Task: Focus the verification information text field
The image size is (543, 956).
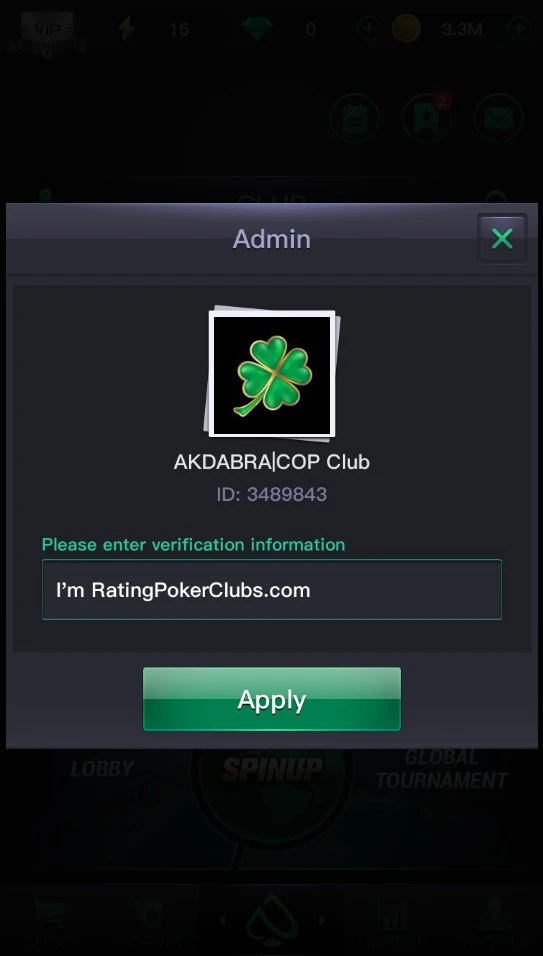Action: click(272, 590)
